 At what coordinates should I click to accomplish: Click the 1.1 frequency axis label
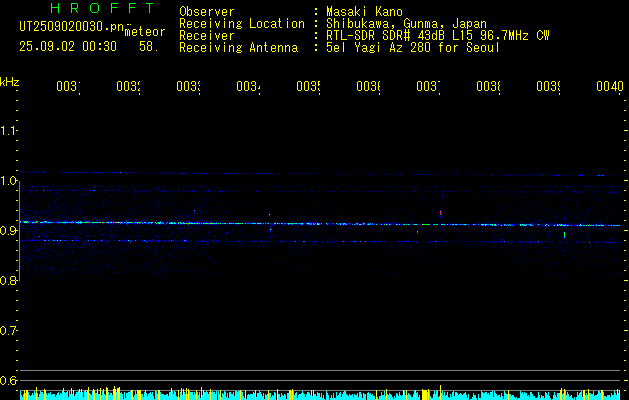click(x=8, y=130)
